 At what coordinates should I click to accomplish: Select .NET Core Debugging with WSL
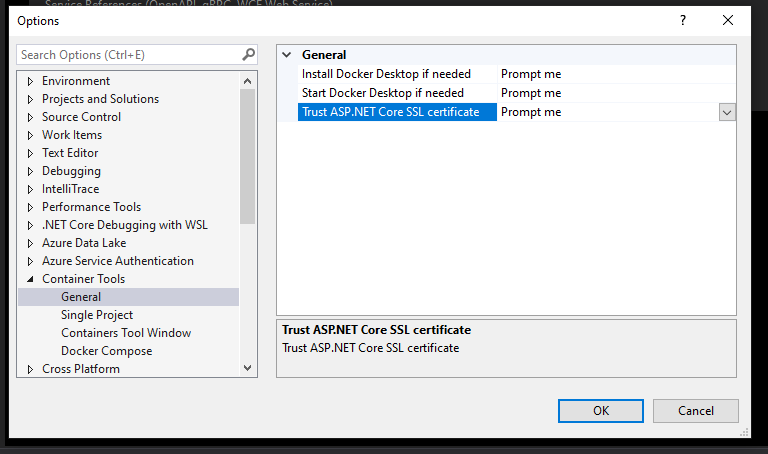pyautogui.click(x=125, y=225)
